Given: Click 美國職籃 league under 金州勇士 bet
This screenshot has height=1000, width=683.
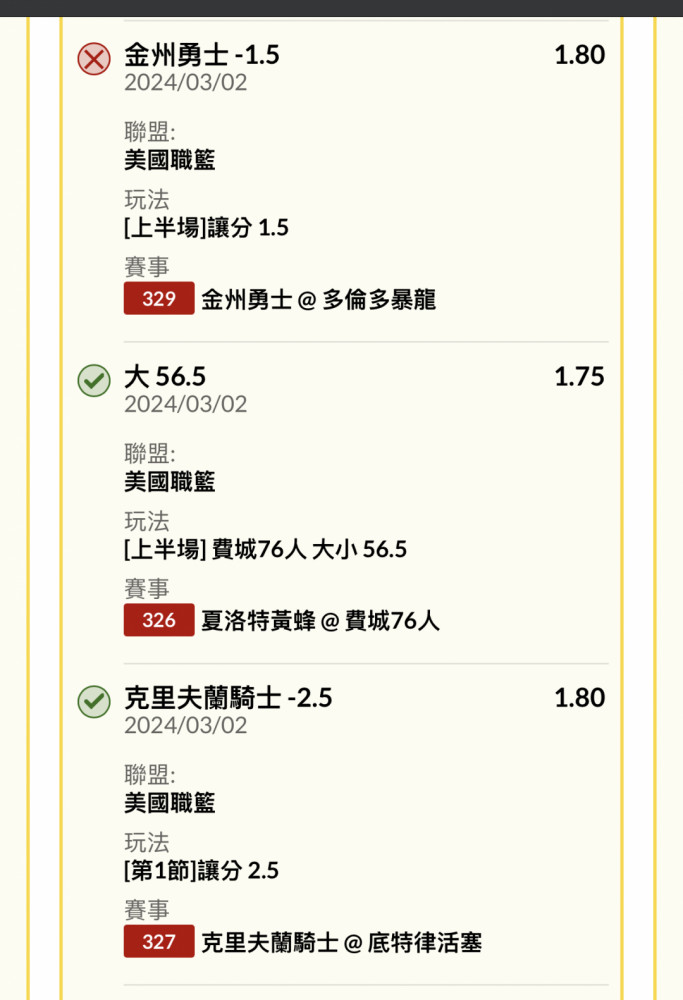Looking at the screenshot, I should click(170, 159).
